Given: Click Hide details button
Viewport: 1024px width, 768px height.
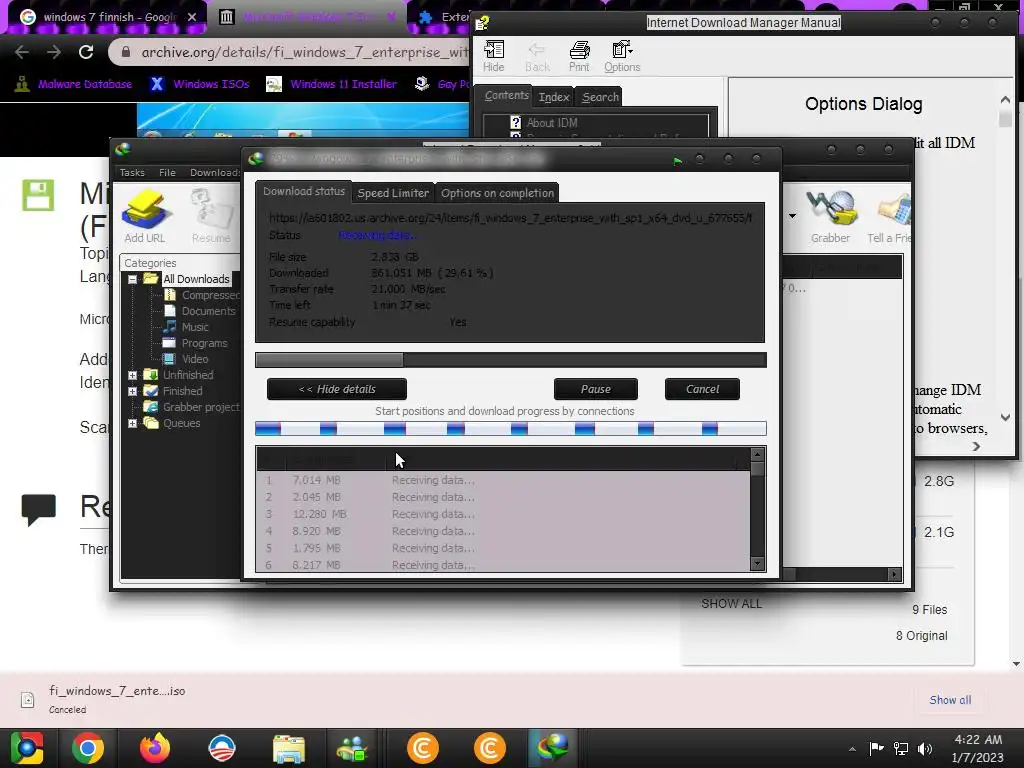Looking at the screenshot, I should pos(337,389).
